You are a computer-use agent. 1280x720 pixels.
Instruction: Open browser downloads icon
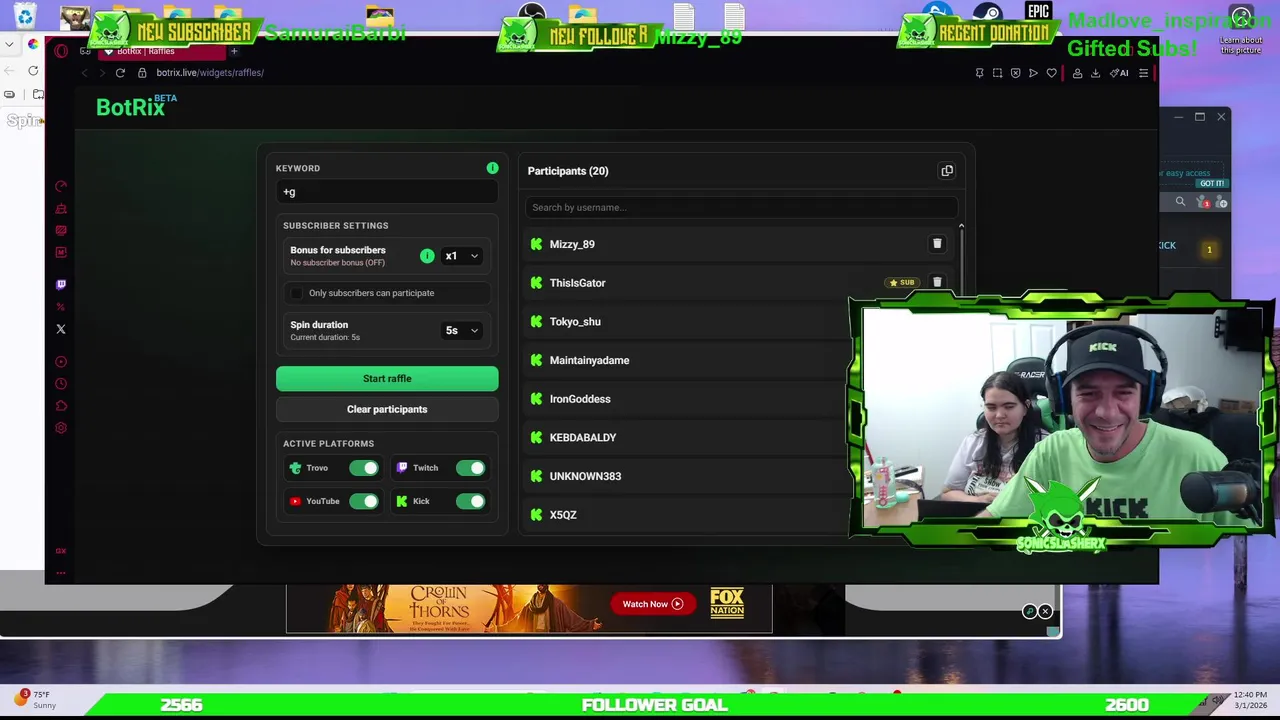1095,73
